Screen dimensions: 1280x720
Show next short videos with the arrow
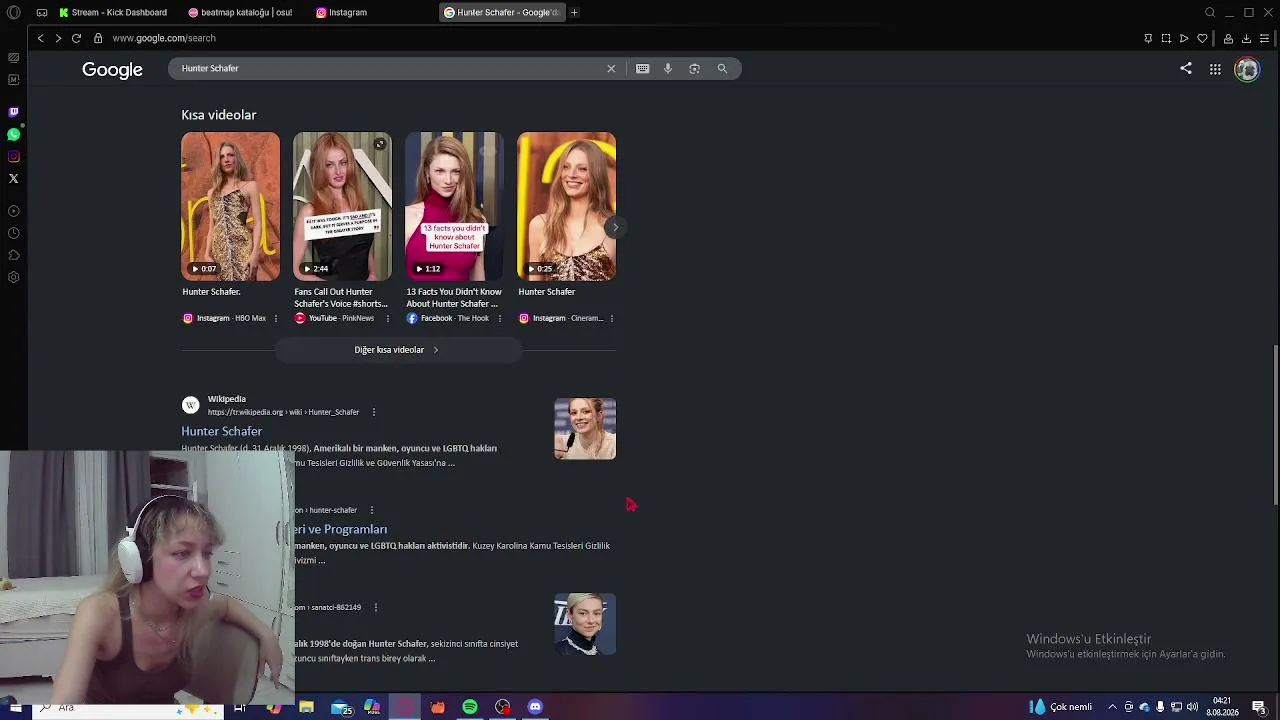(x=615, y=227)
